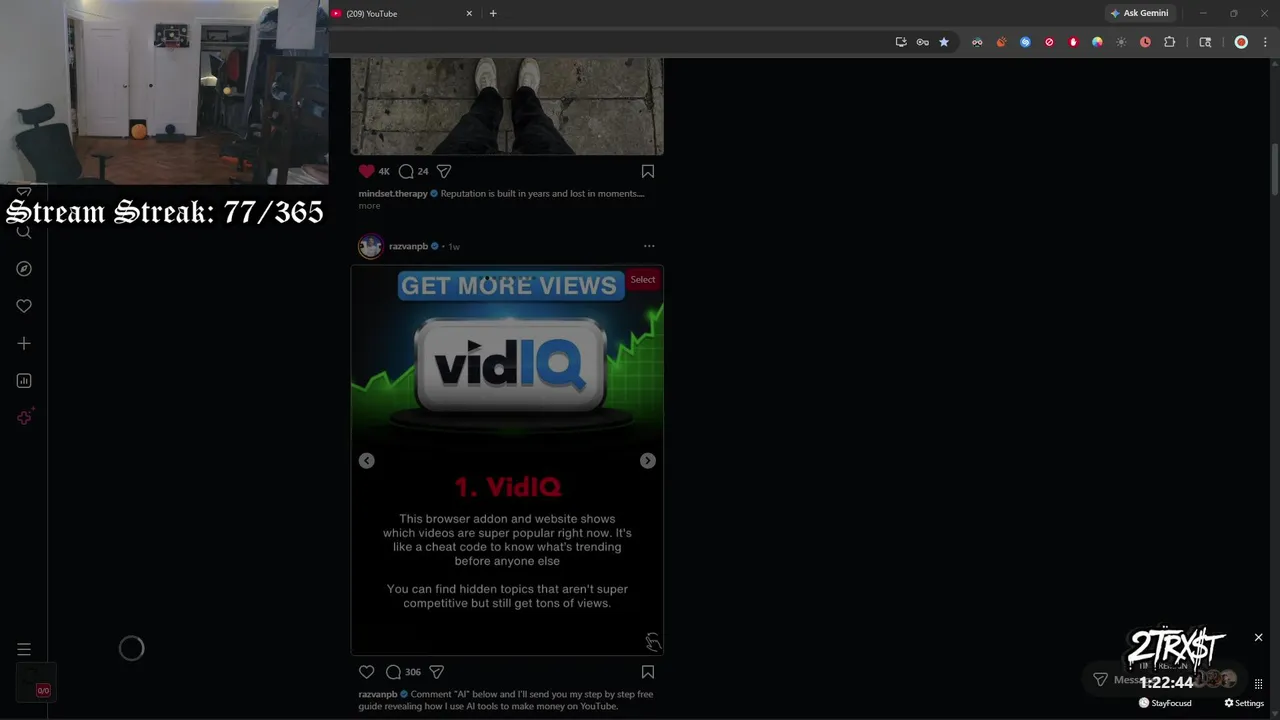Create a new post with plus icon

tap(24, 343)
